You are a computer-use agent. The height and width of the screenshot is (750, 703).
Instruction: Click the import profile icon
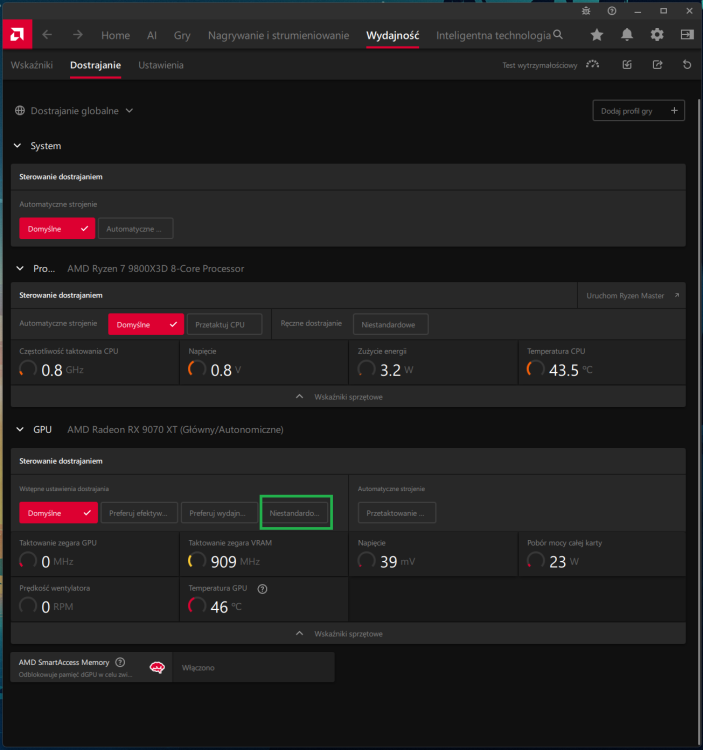627,65
